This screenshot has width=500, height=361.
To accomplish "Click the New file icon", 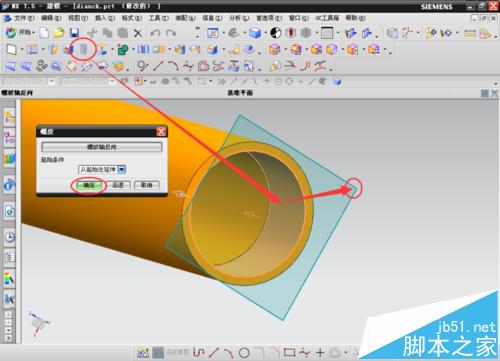I will pos(44,33).
